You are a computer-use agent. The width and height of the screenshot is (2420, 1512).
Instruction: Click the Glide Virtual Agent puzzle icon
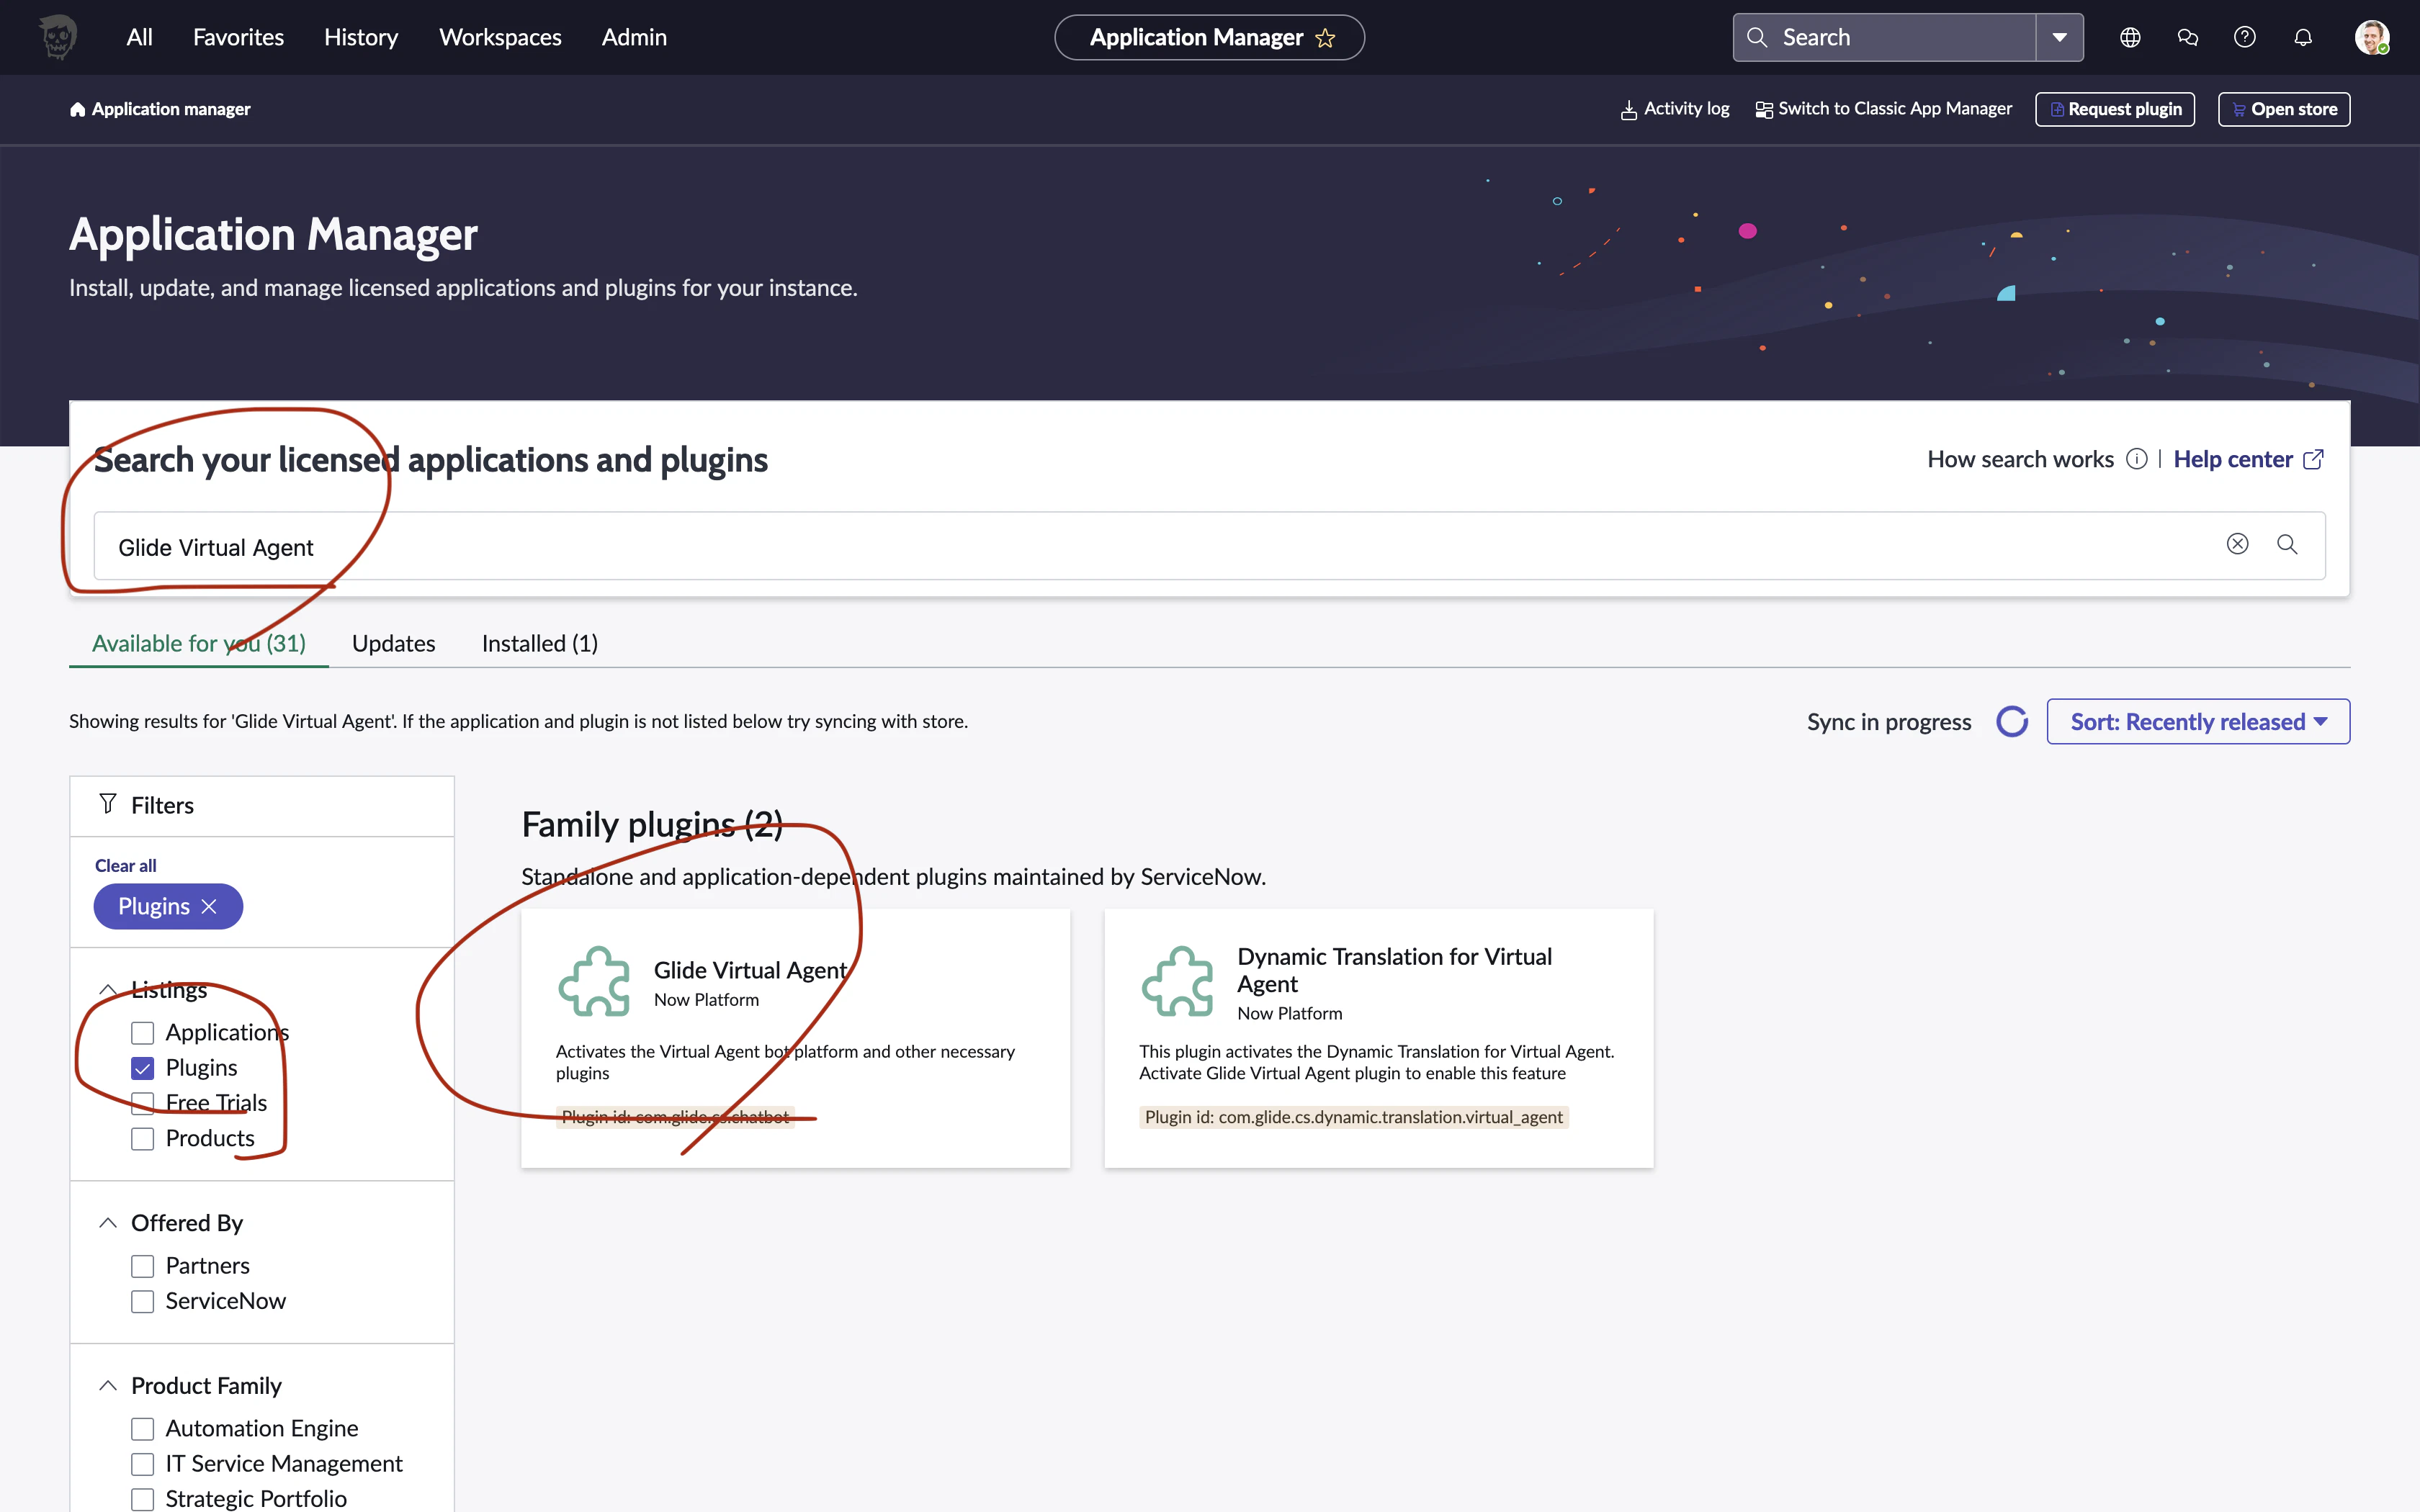[x=594, y=981]
